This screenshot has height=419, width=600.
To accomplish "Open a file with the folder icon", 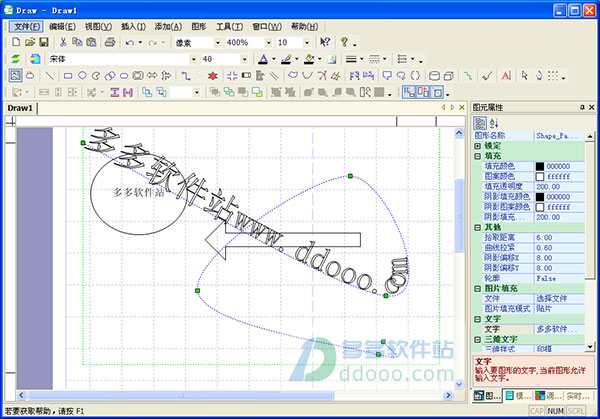I will (x=30, y=42).
